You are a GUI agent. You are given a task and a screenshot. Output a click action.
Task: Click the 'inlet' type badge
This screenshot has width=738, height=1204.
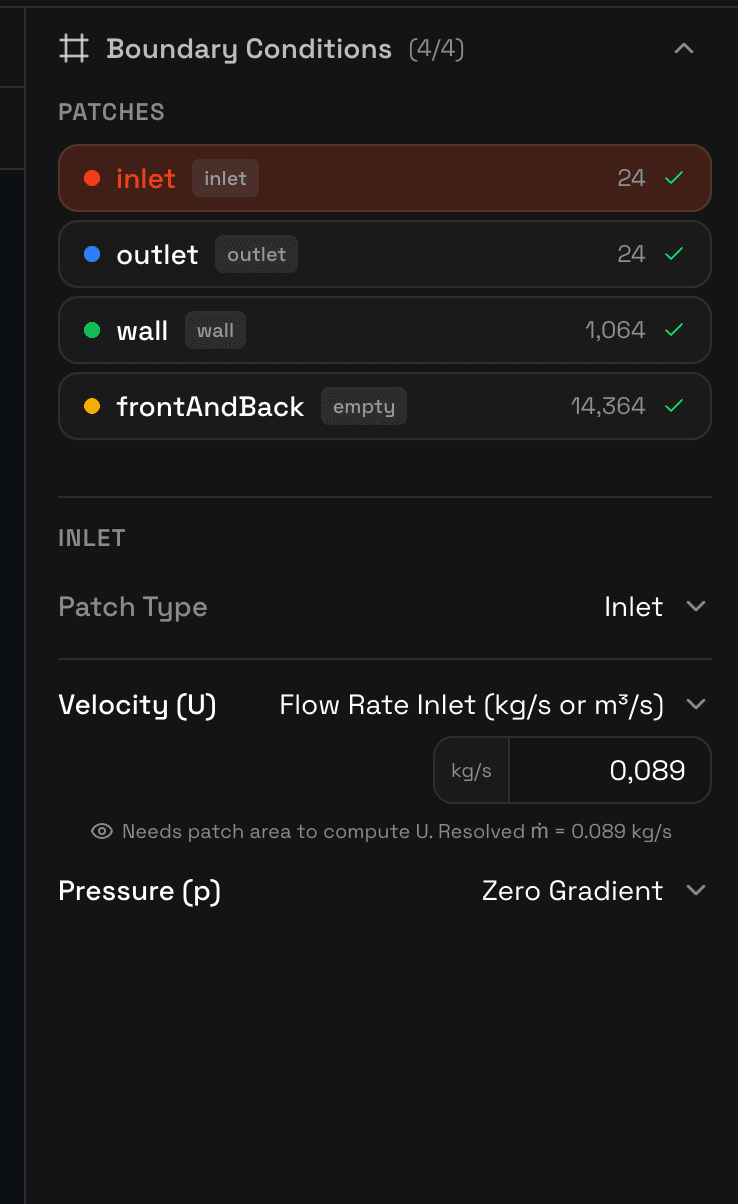point(225,178)
